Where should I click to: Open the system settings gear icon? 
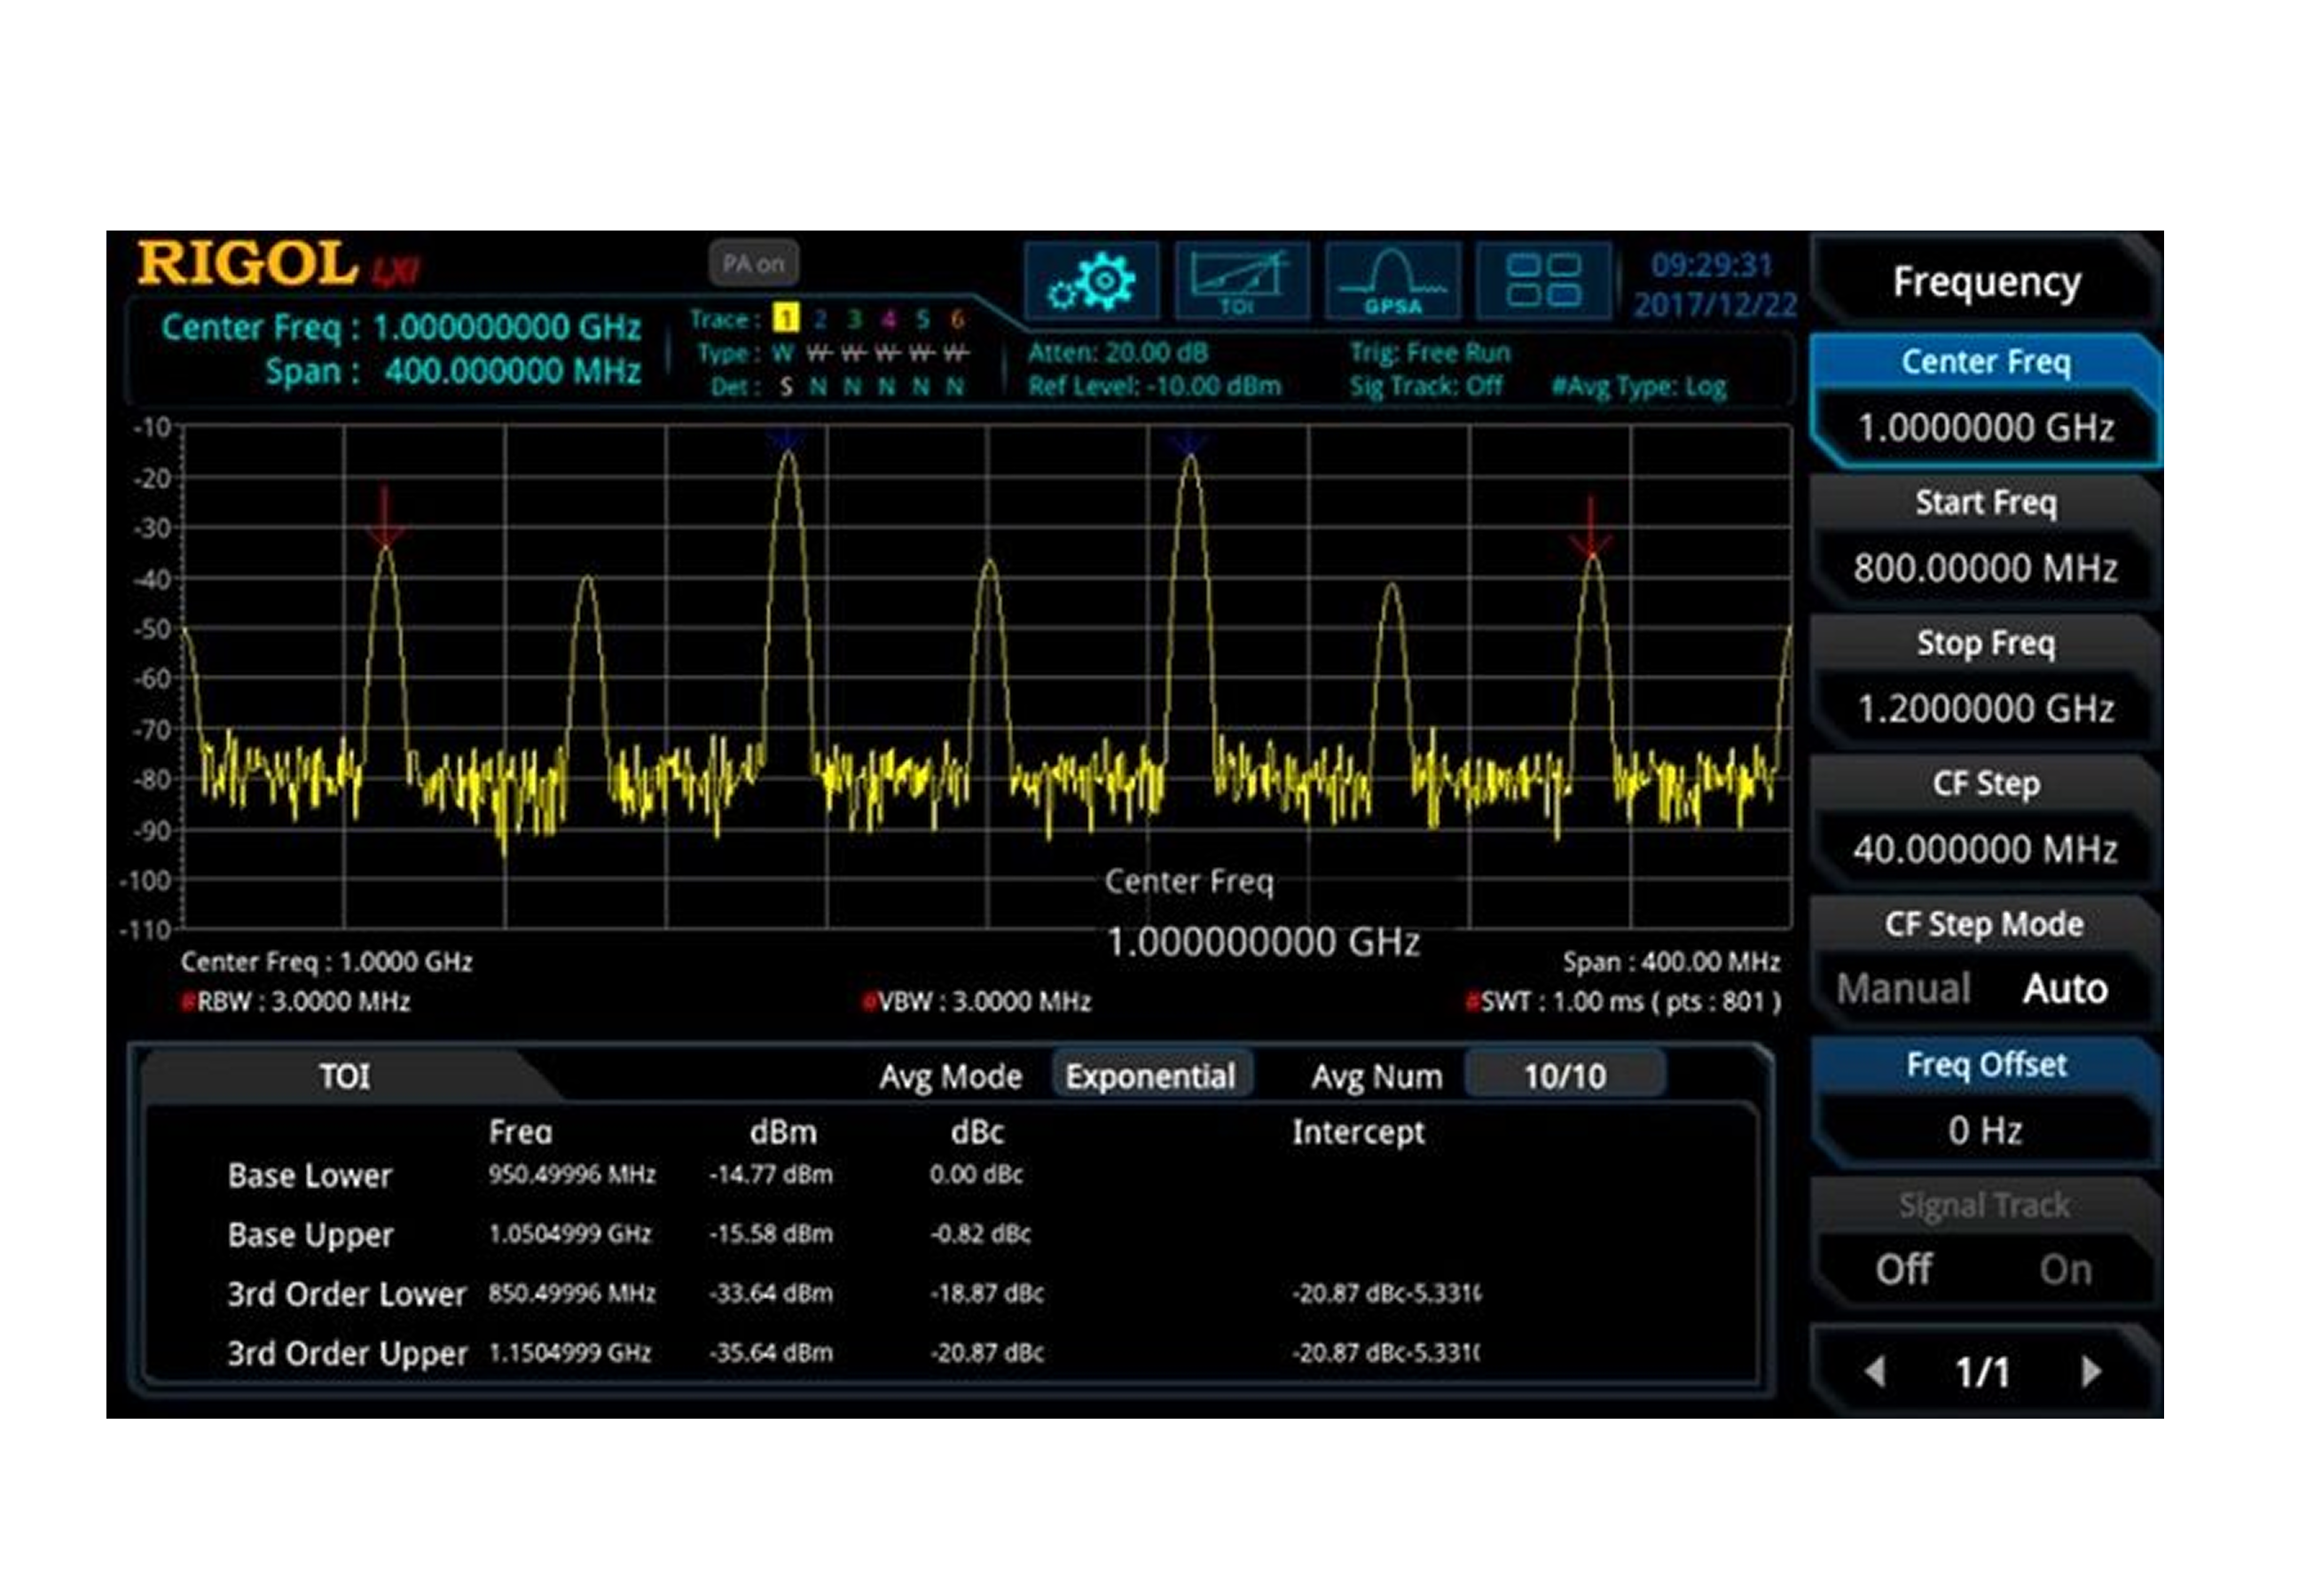(1091, 281)
